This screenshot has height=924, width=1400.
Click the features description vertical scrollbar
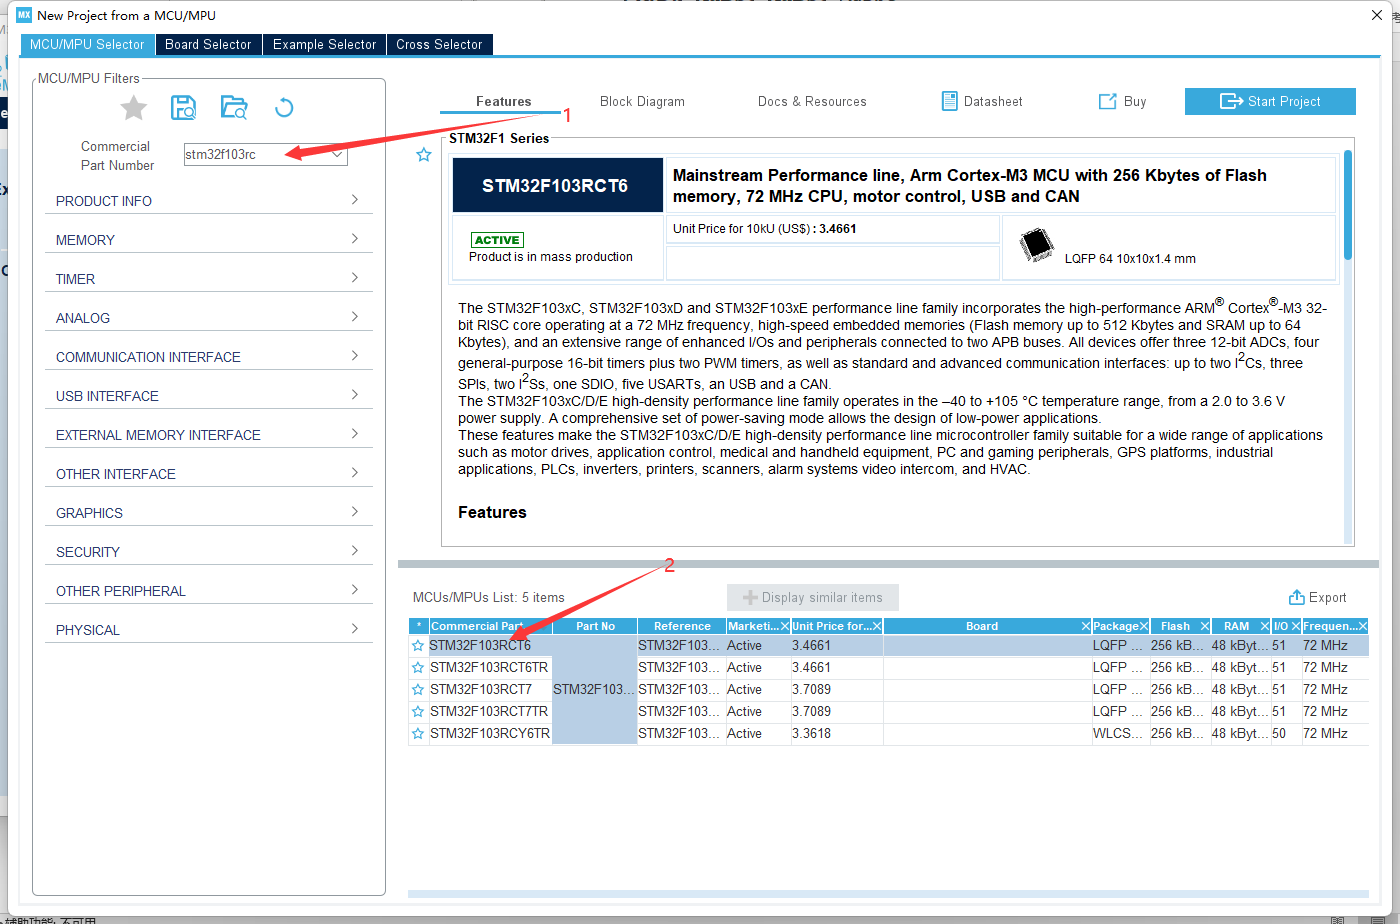tap(1348, 205)
